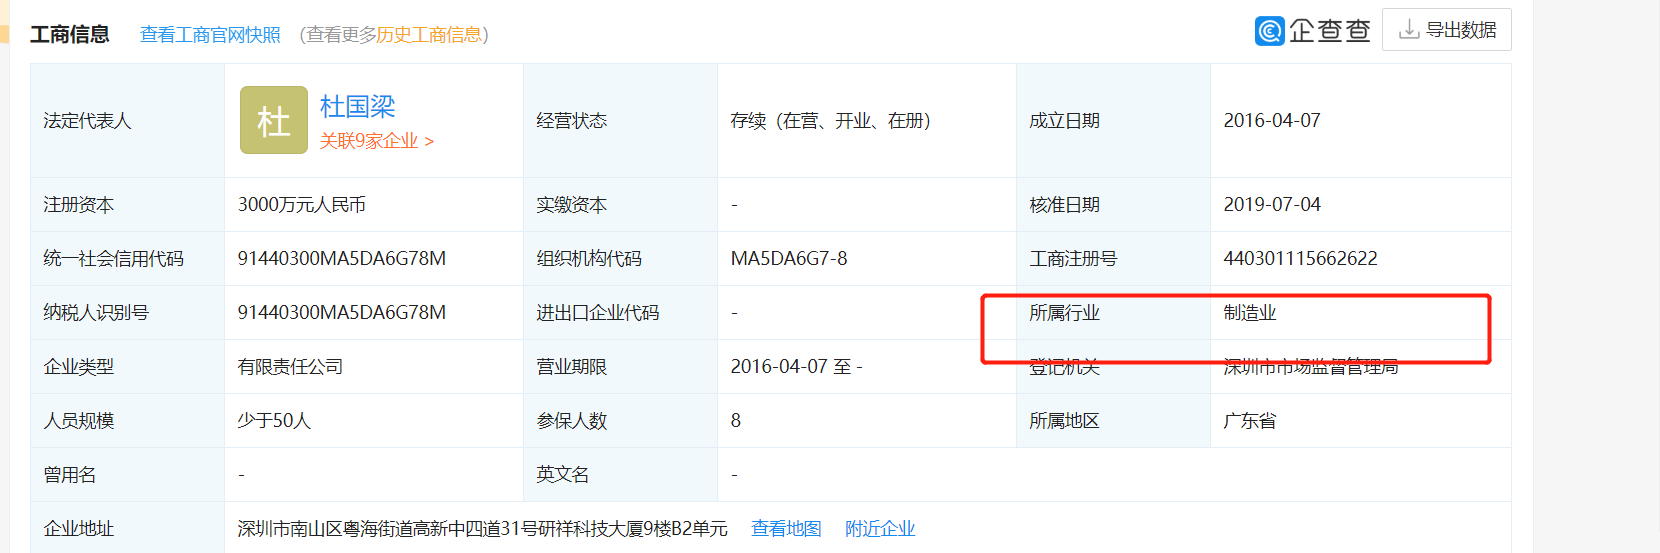
Task: Click the 纳税人识别号 label
Action: pos(96,312)
